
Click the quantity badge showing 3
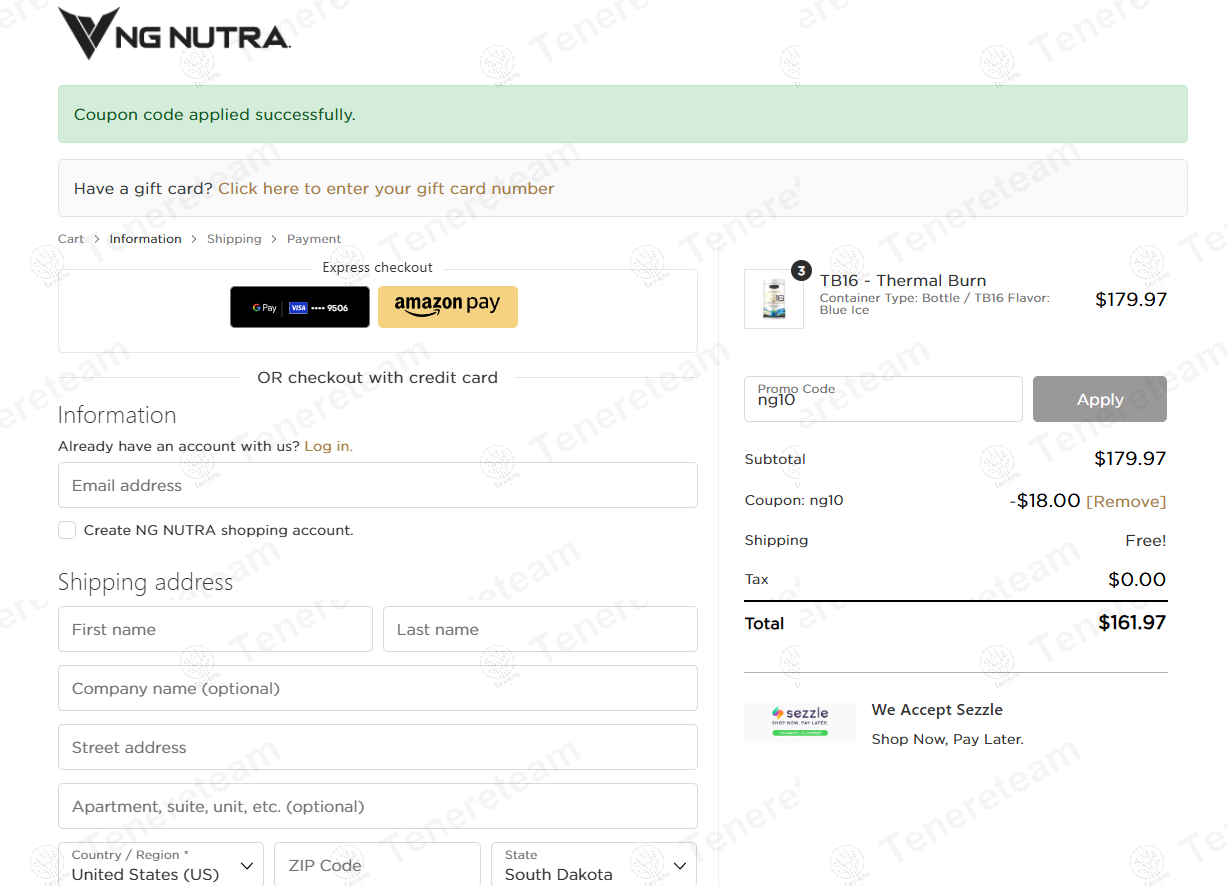(801, 271)
